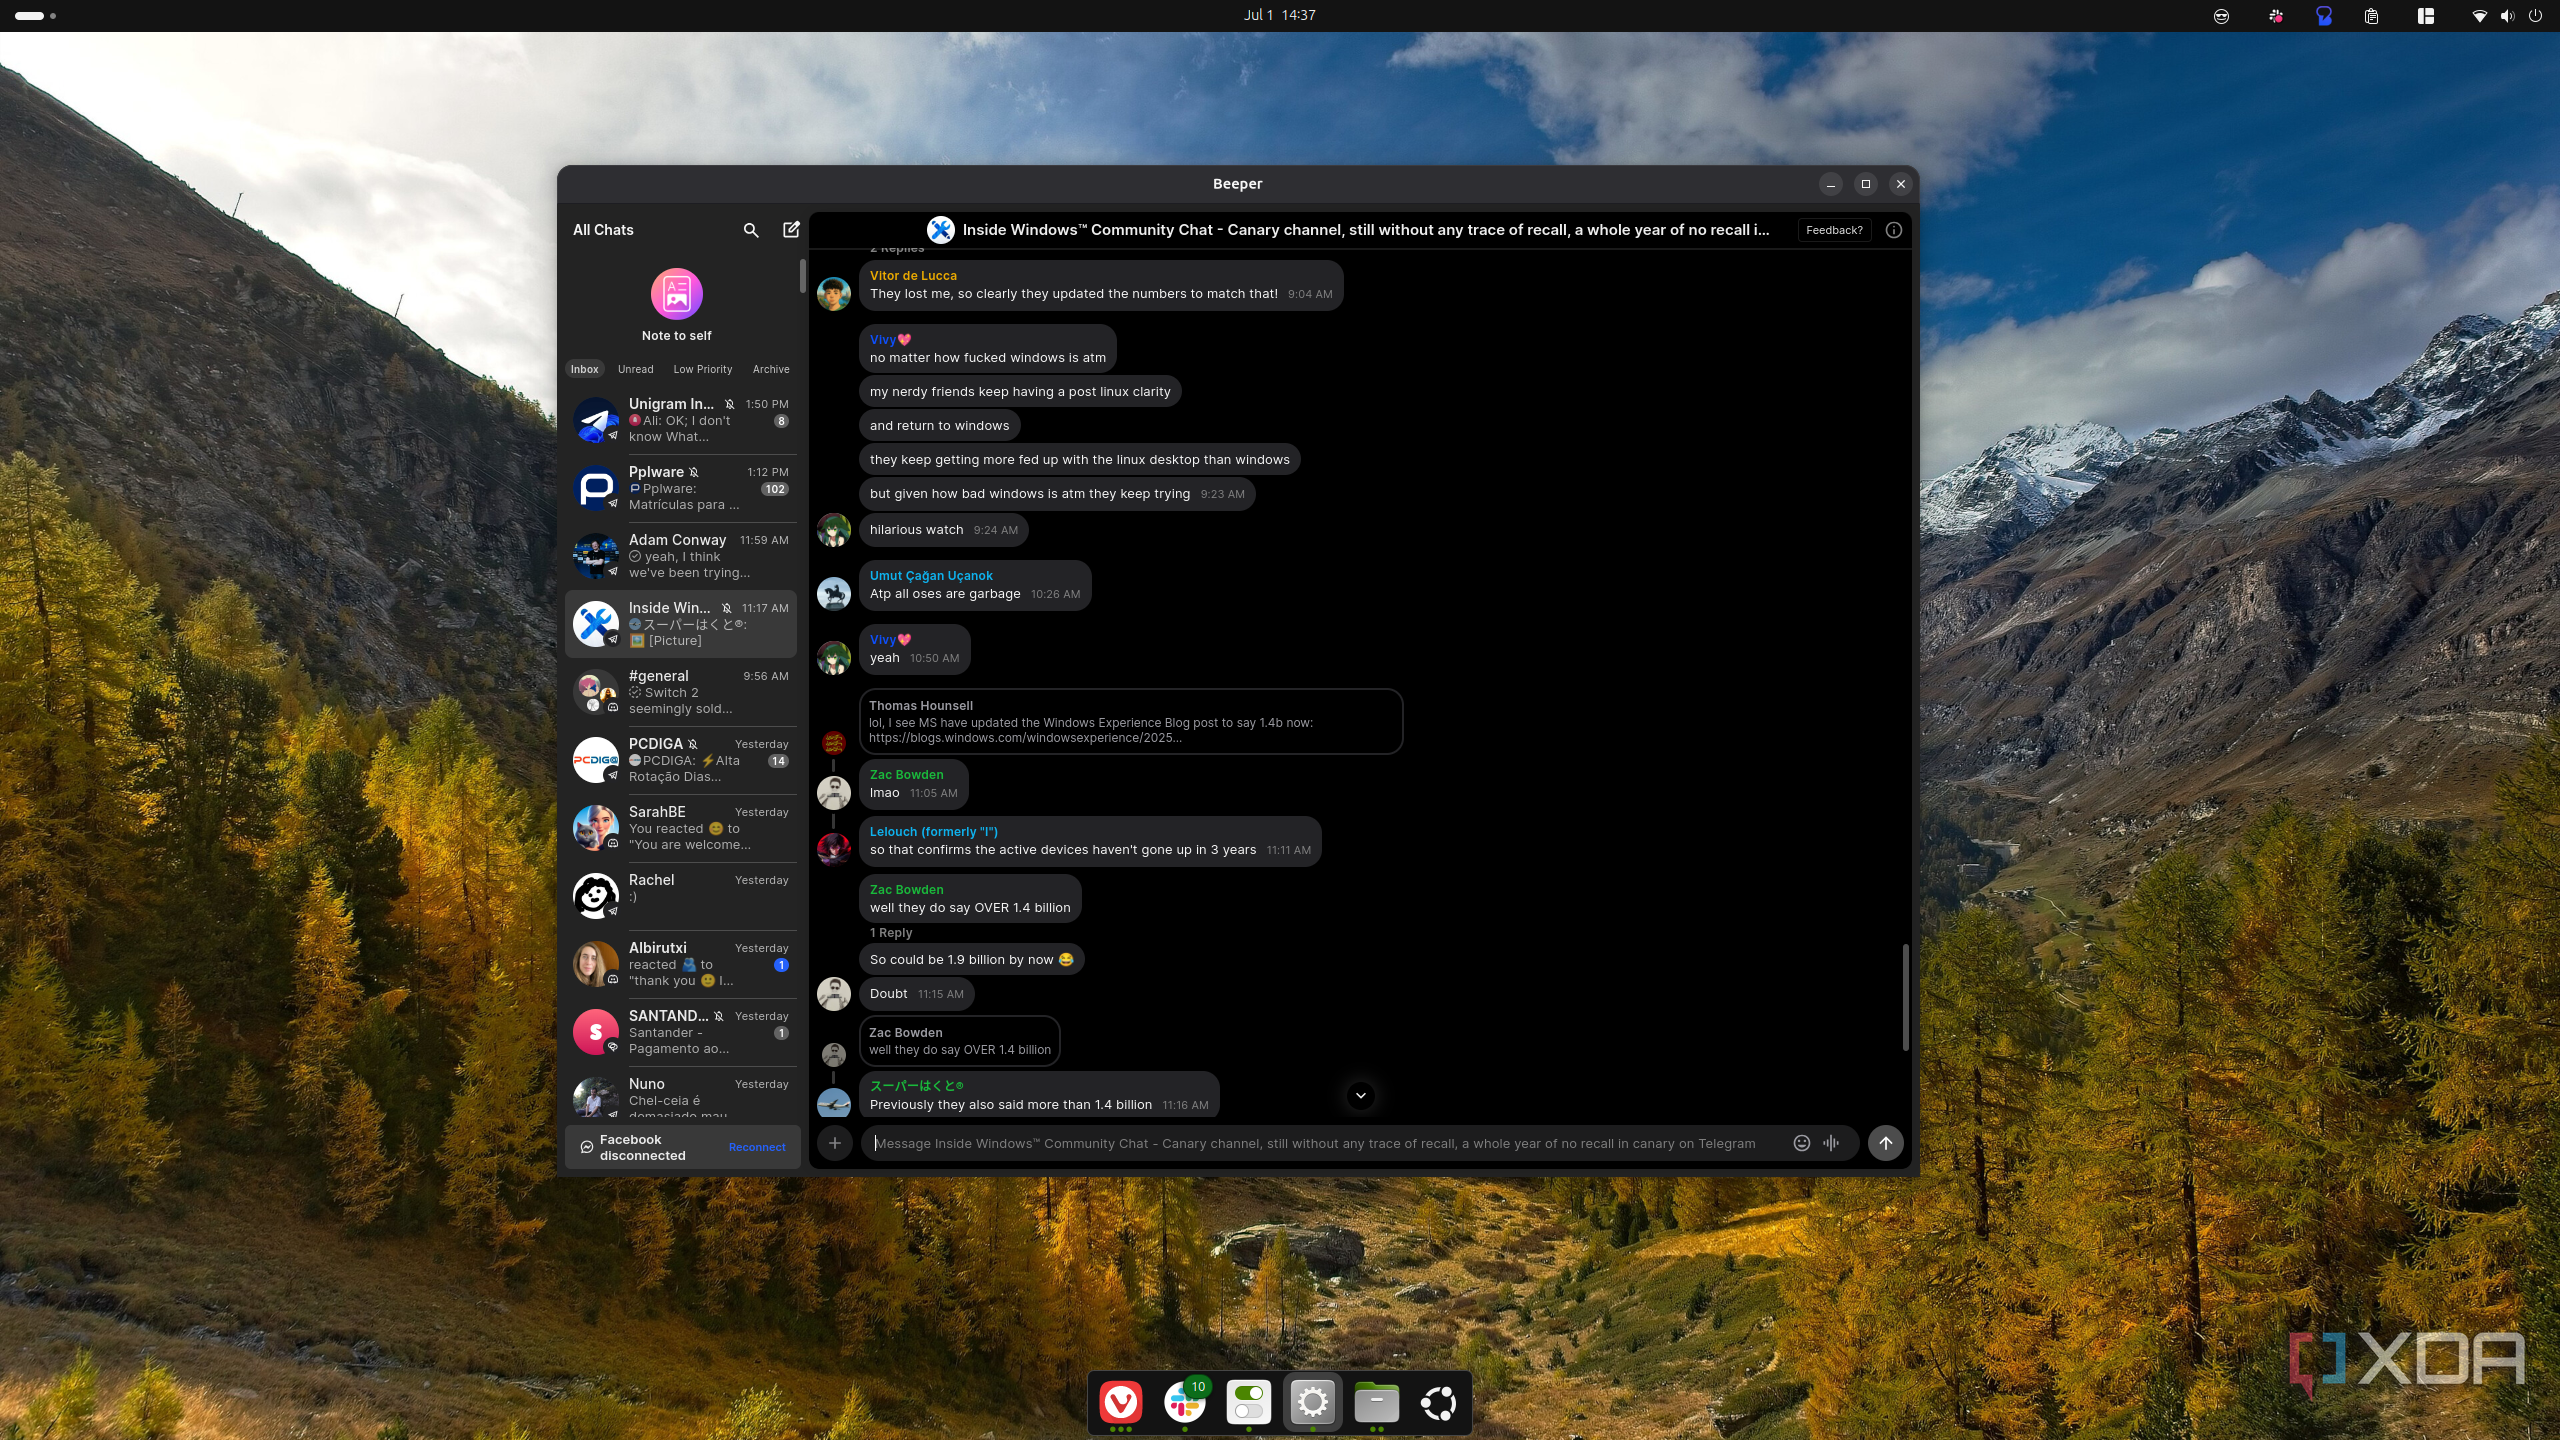Click the date and time in top bar
The width and height of the screenshot is (2560, 1440).
pos(1279,15)
